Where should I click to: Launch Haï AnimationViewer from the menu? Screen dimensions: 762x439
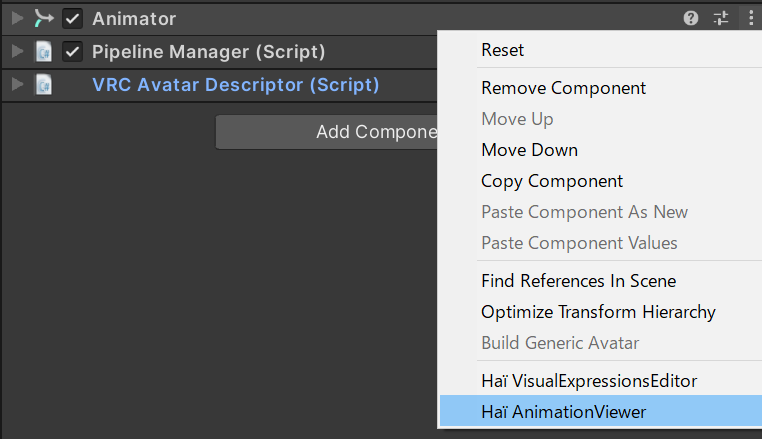[563, 412]
